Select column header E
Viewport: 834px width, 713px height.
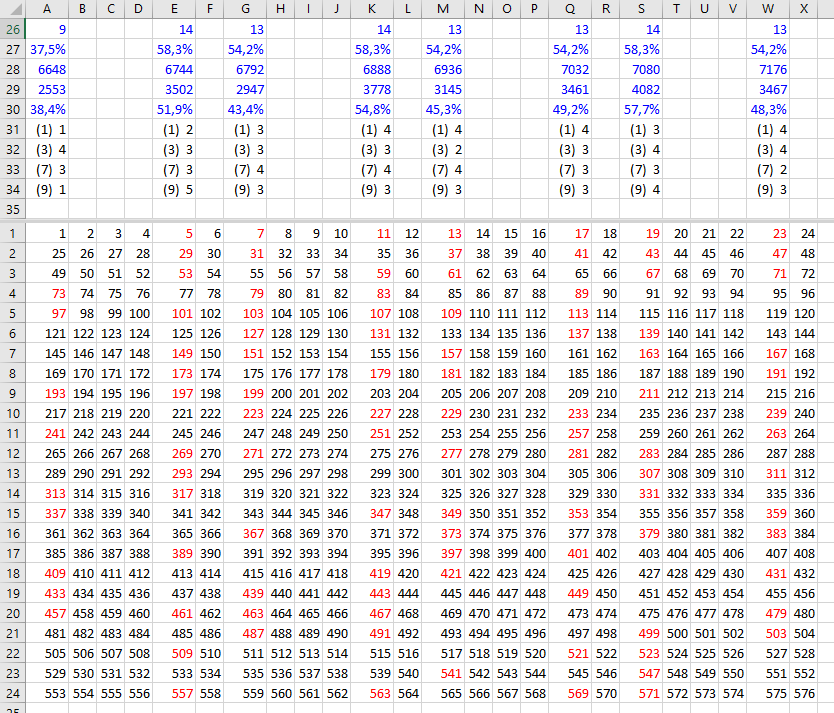click(x=174, y=9)
